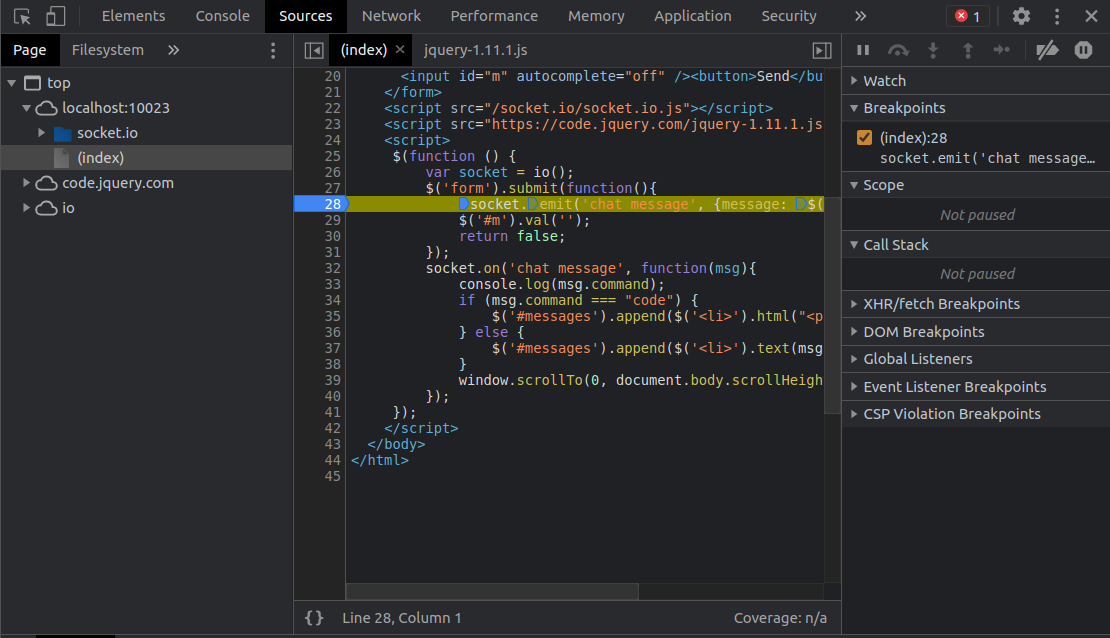Expand the io domain node

[26, 207]
